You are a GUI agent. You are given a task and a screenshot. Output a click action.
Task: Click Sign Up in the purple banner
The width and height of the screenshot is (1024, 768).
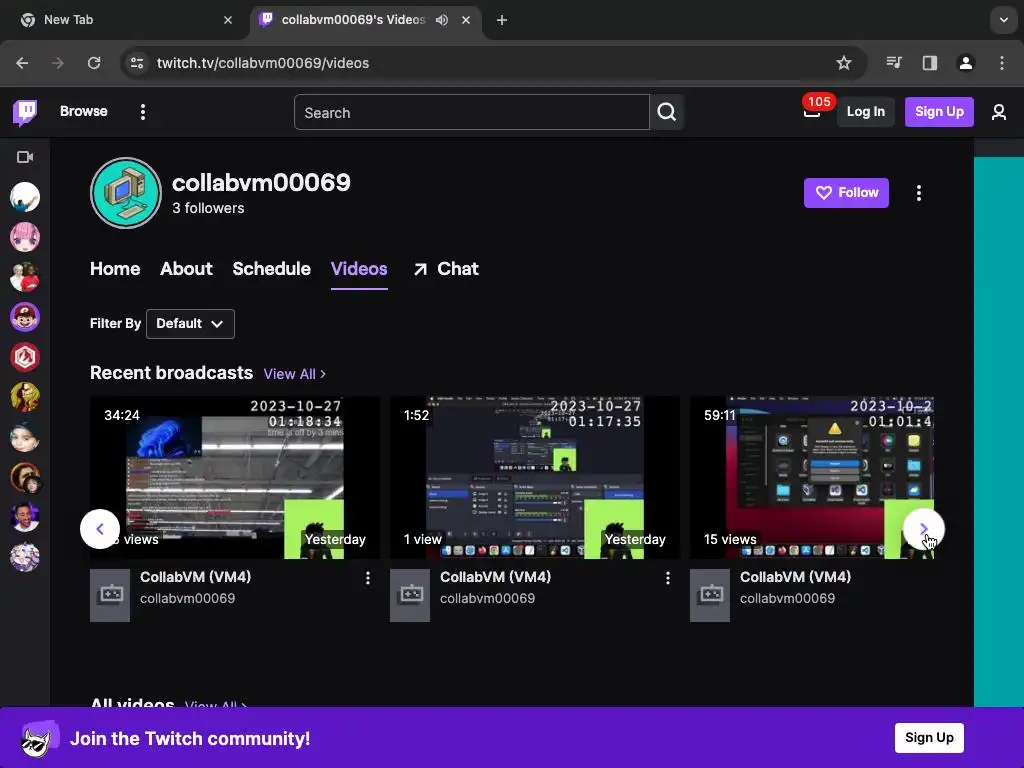coord(929,738)
